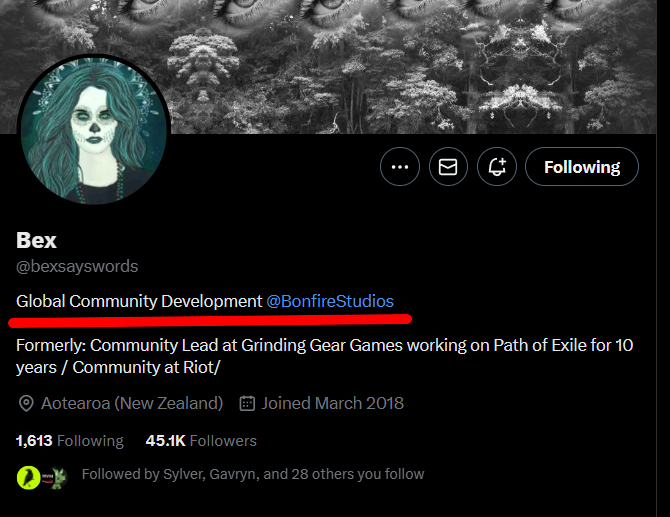View the 1,613 Following list
Screen dimensions: 670x517
coord(70,441)
